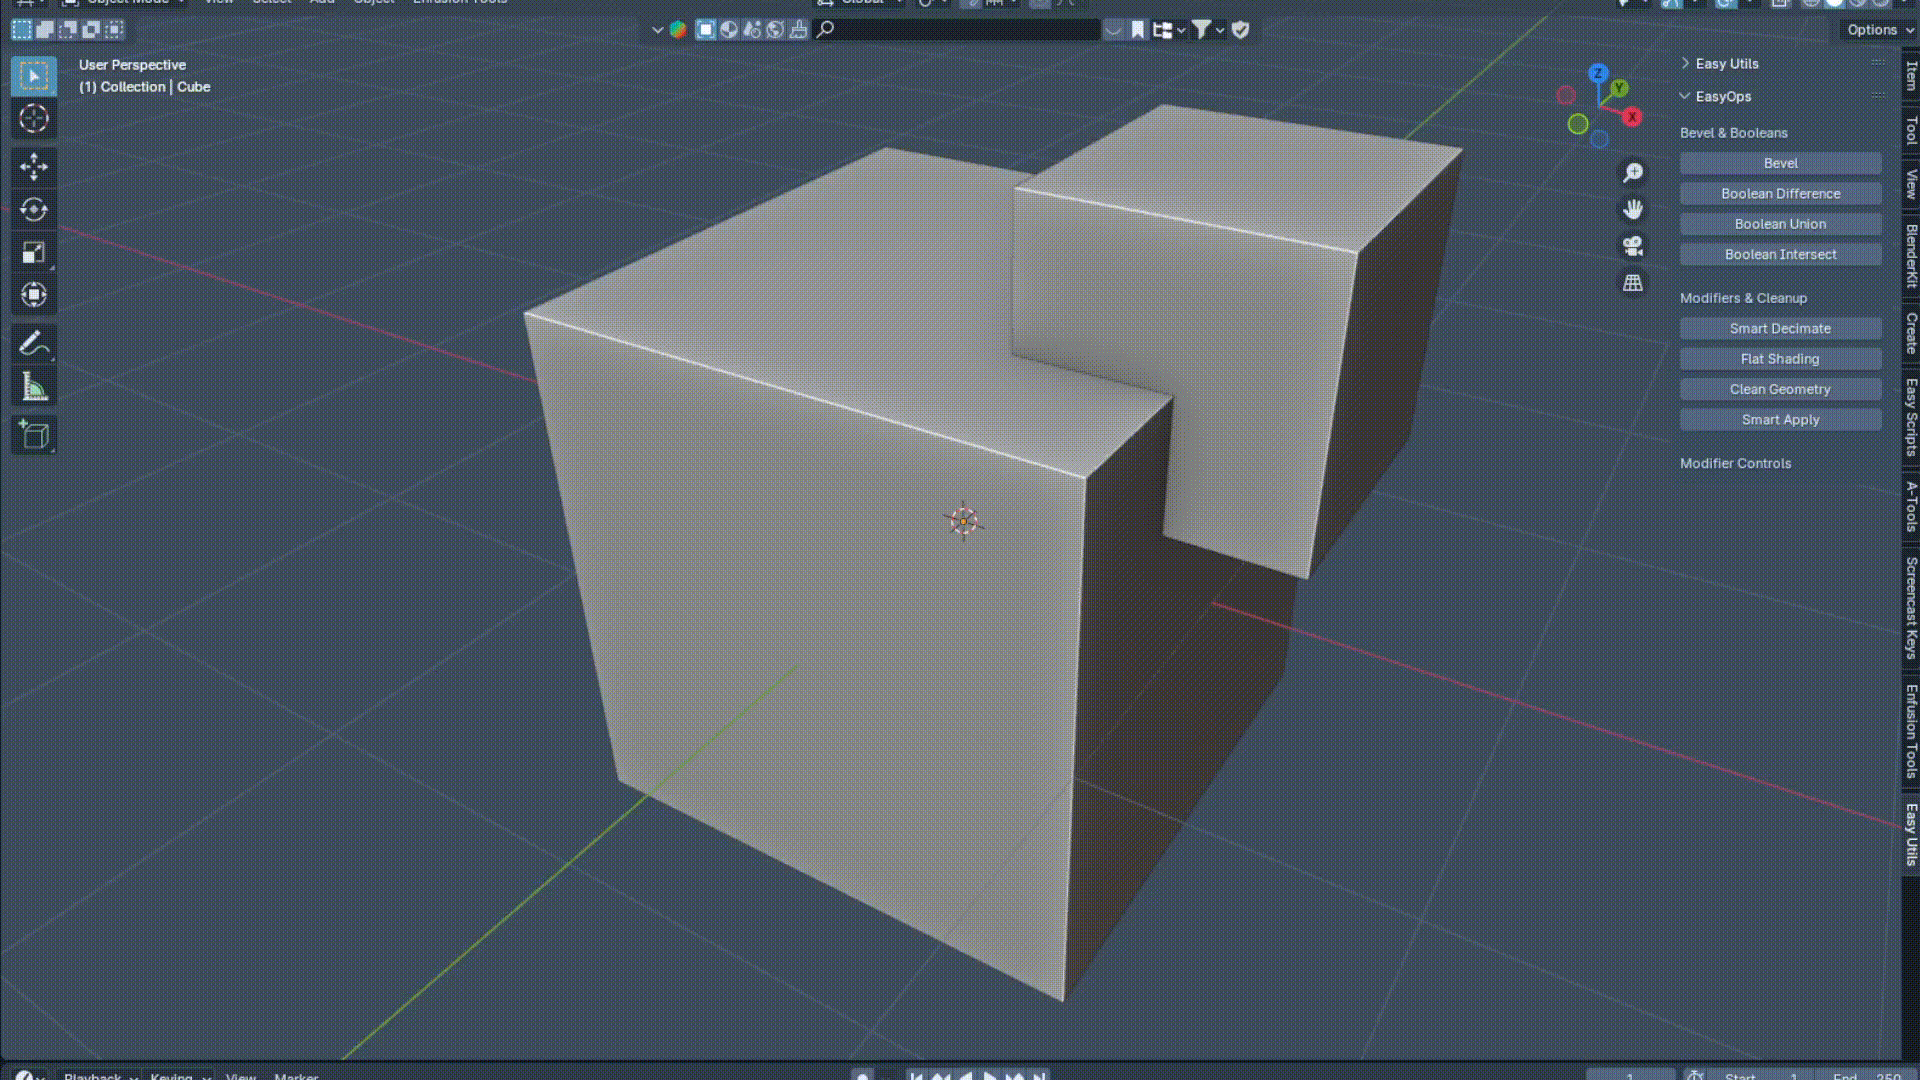Click the Flat Shading button
Viewport: 1920px width, 1080px height.
coord(1780,359)
